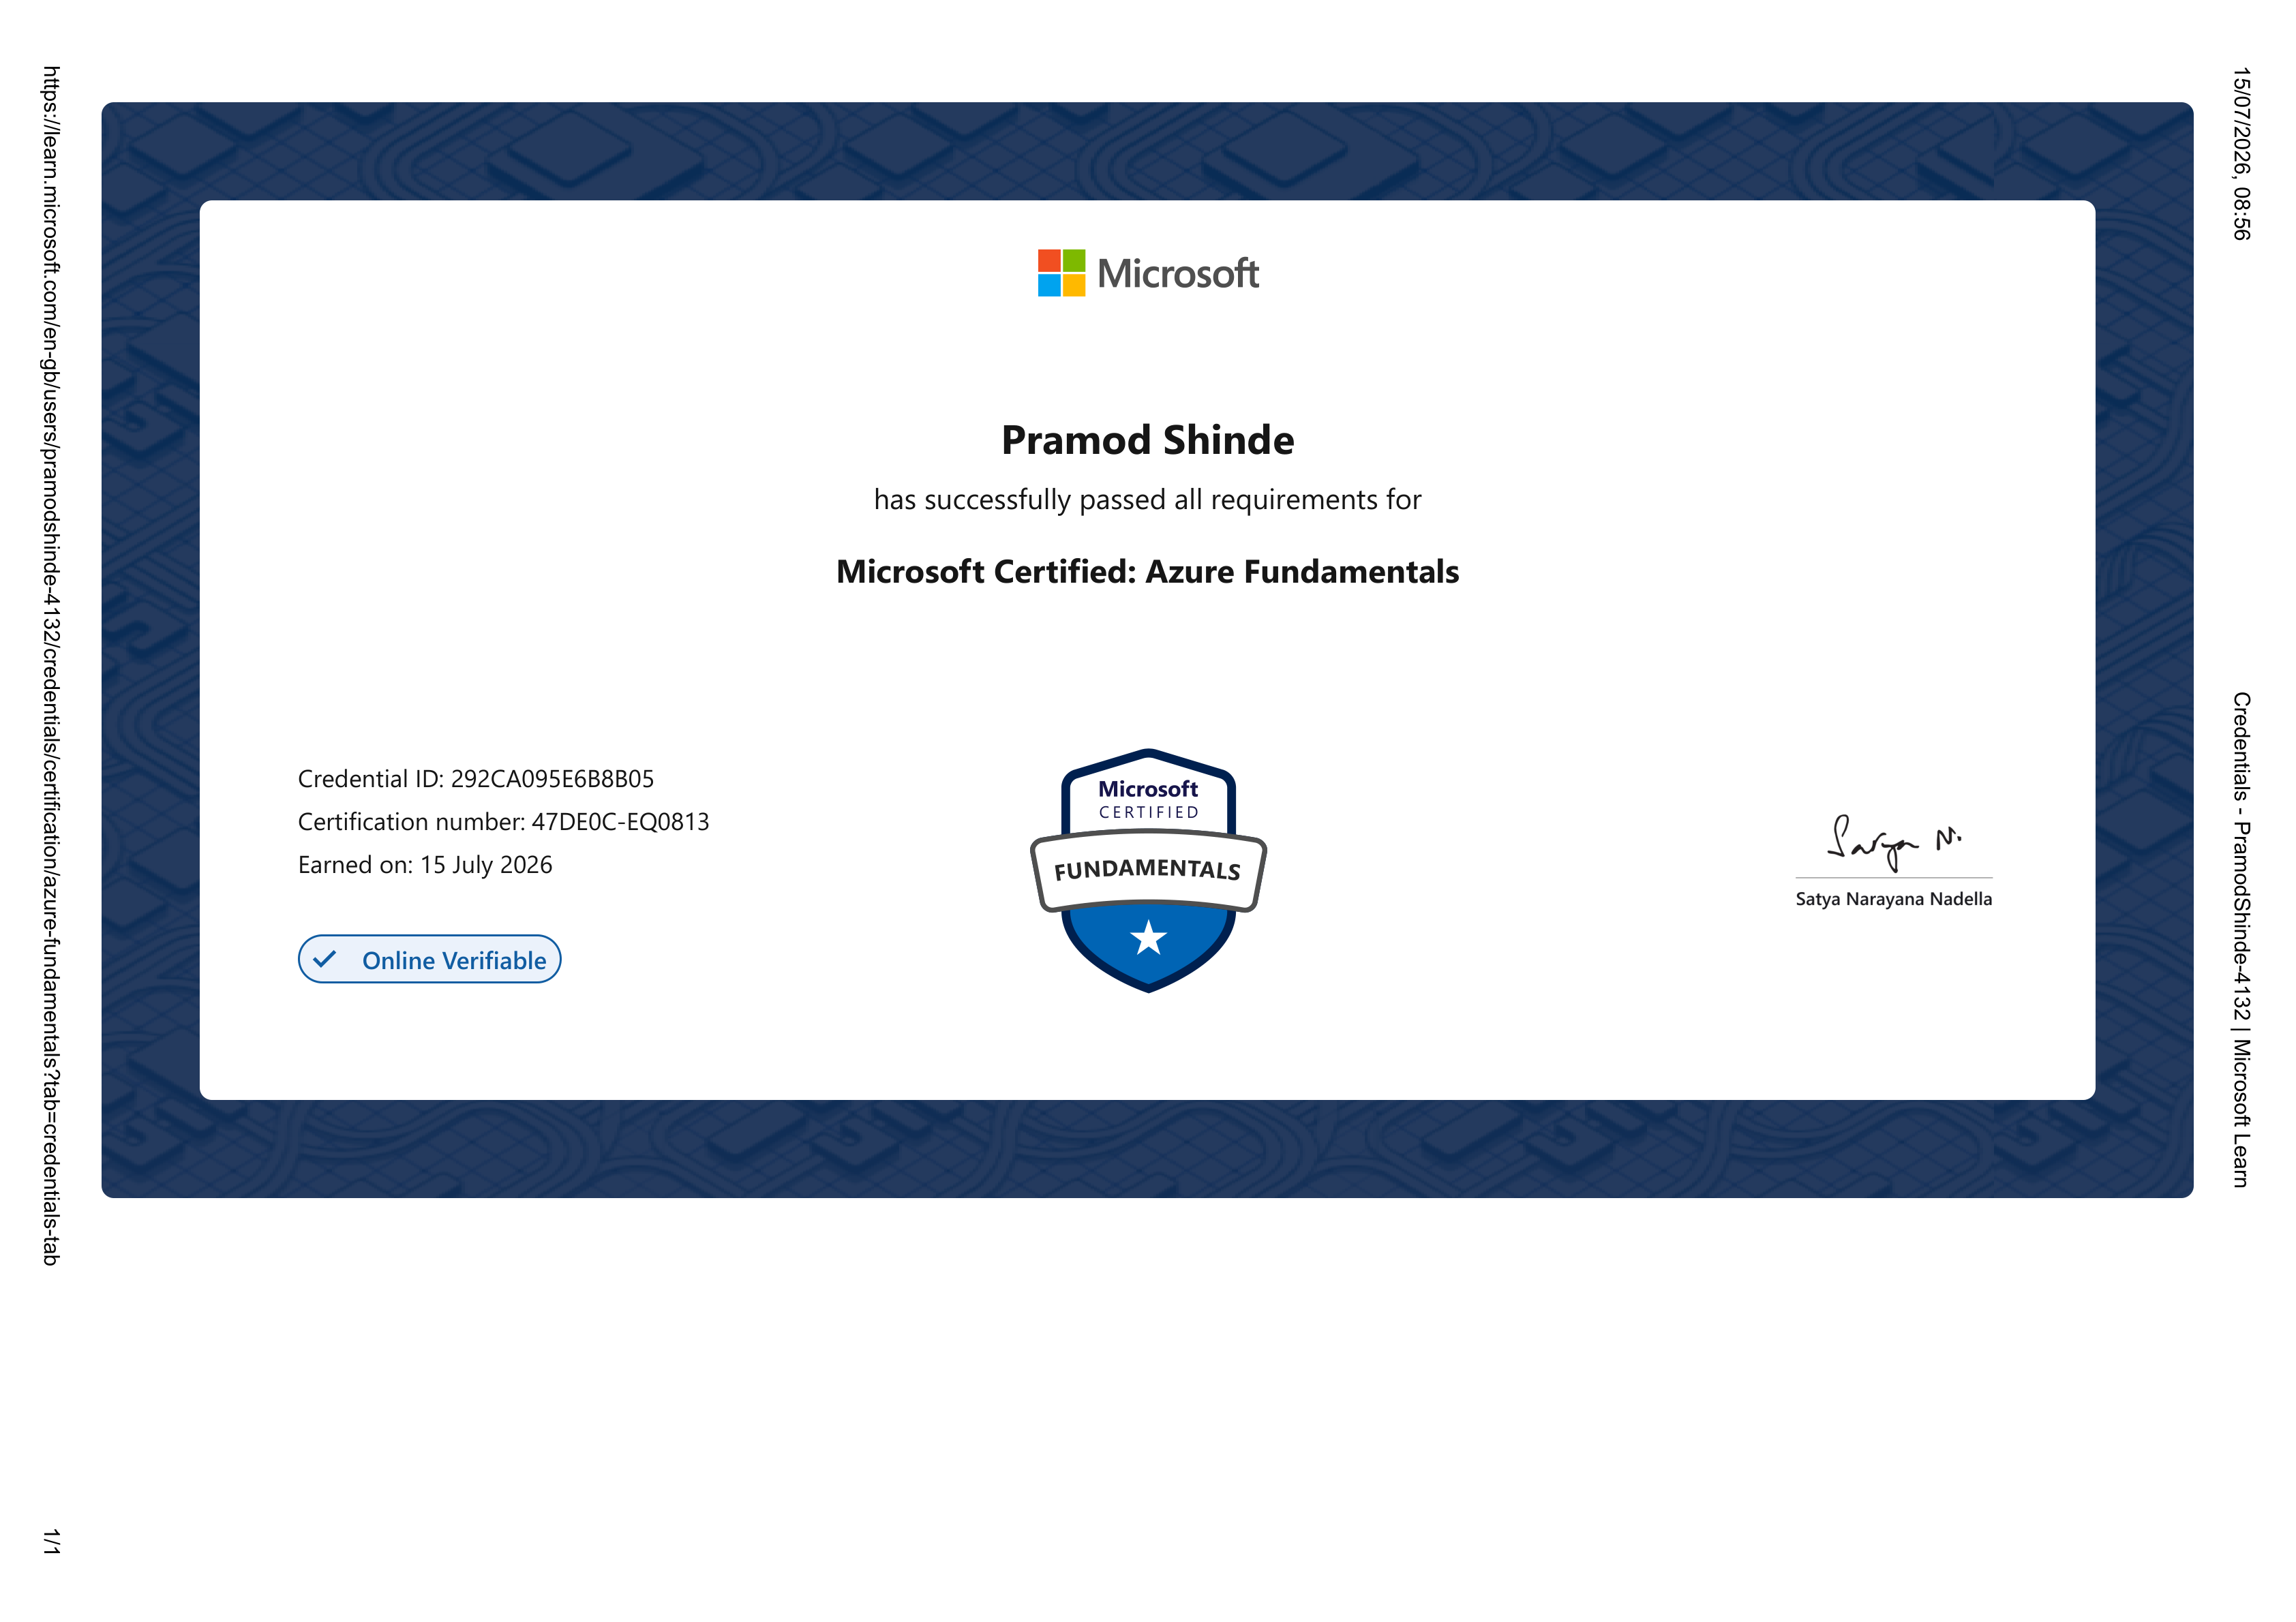Image resolution: width=2296 pixels, height=1622 pixels.
Task: Click the Credentials - PramodShinde-4132 page title
Action: [x=2242, y=940]
